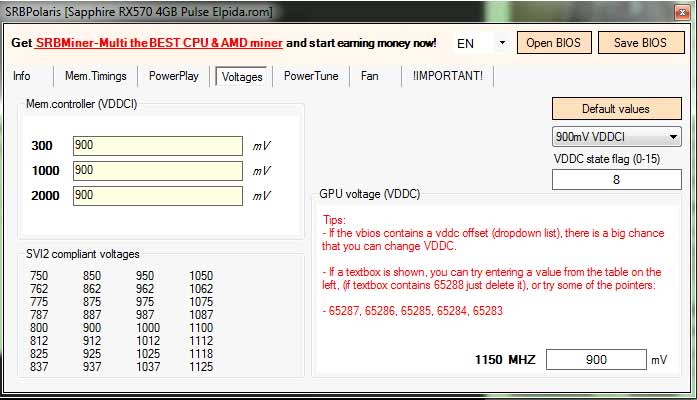This screenshot has width=697, height=400.
Task: Click the 1150 MHZ GPU voltage field
Action: [597, 359]
